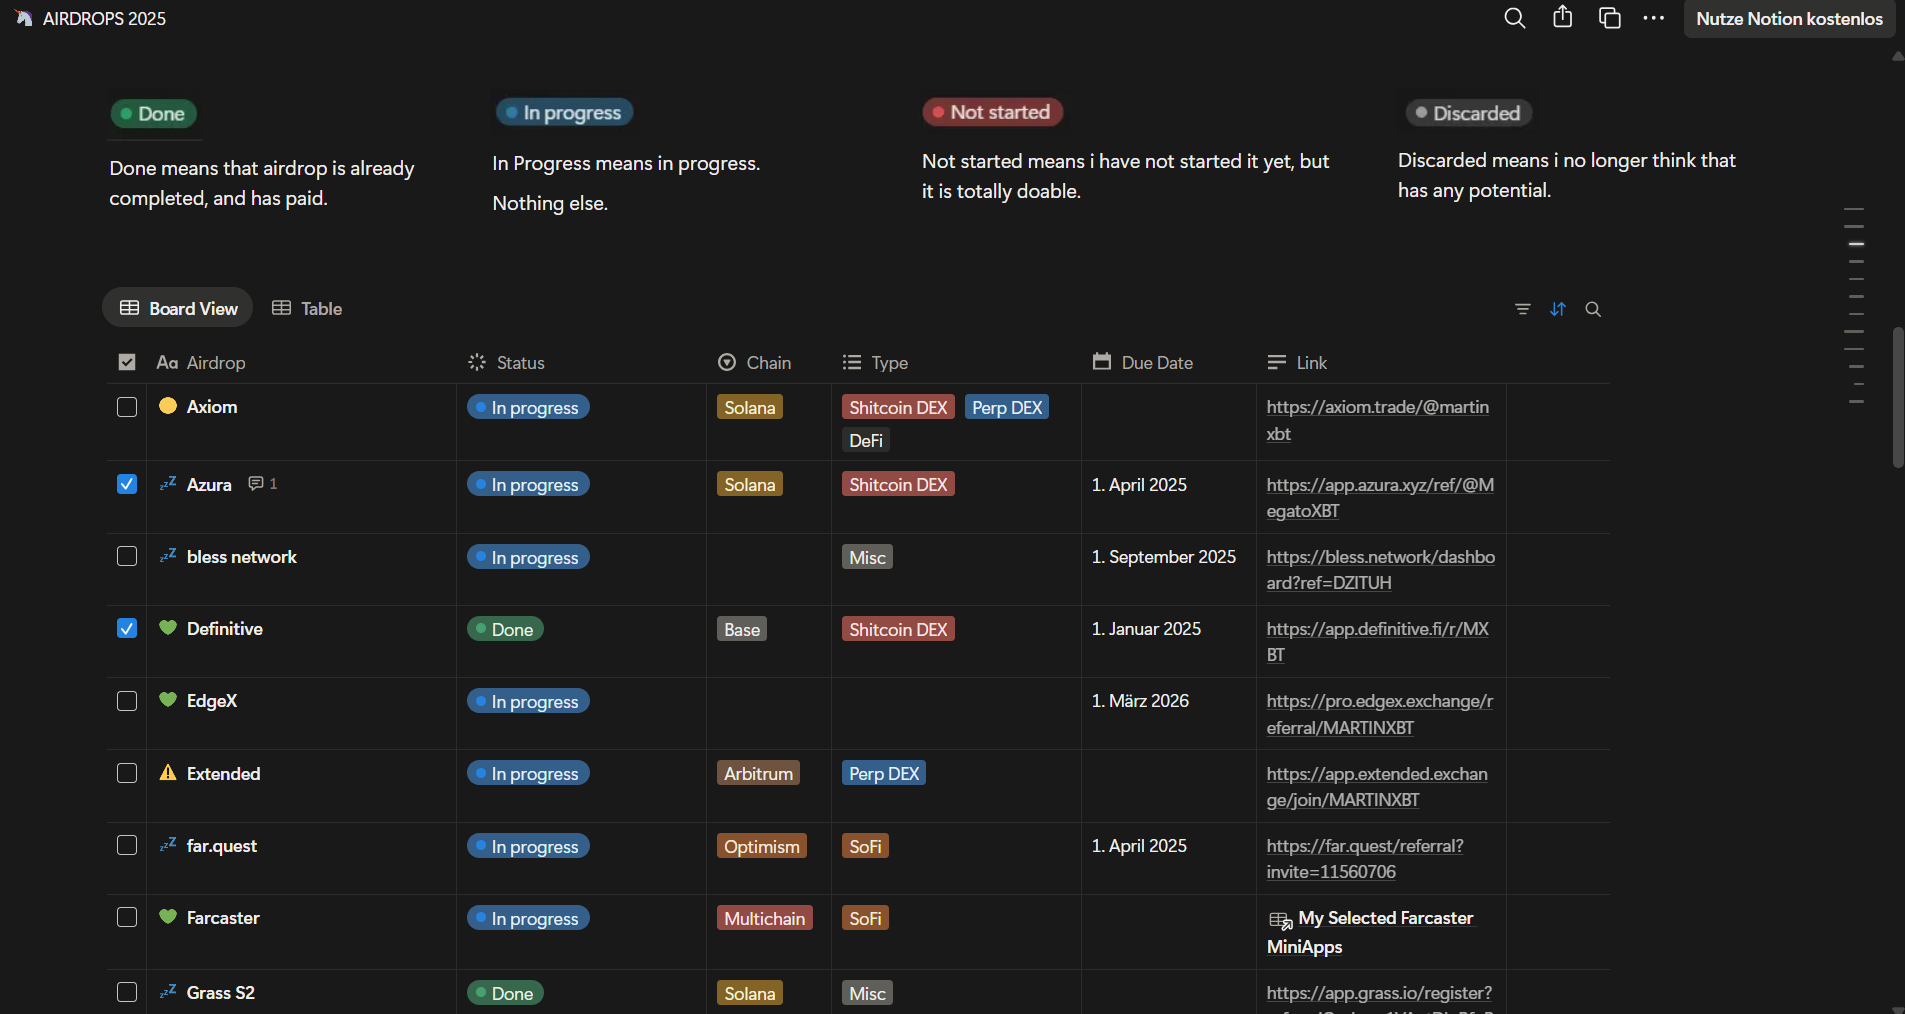Toggle the header select-all checkbox
Screen dimensions: 1905x1014
pyautogui.click(x=127, y=362)
